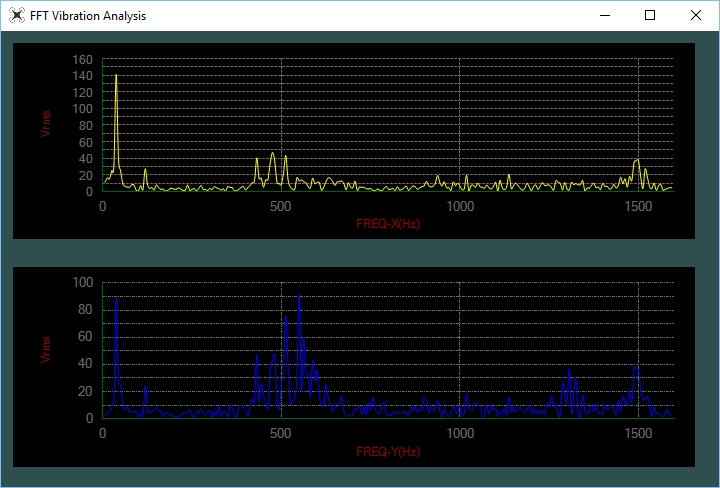Click the Vrms label of the upper chart
Viewport: 720px width, 488px height.
[x=45, y=123]
